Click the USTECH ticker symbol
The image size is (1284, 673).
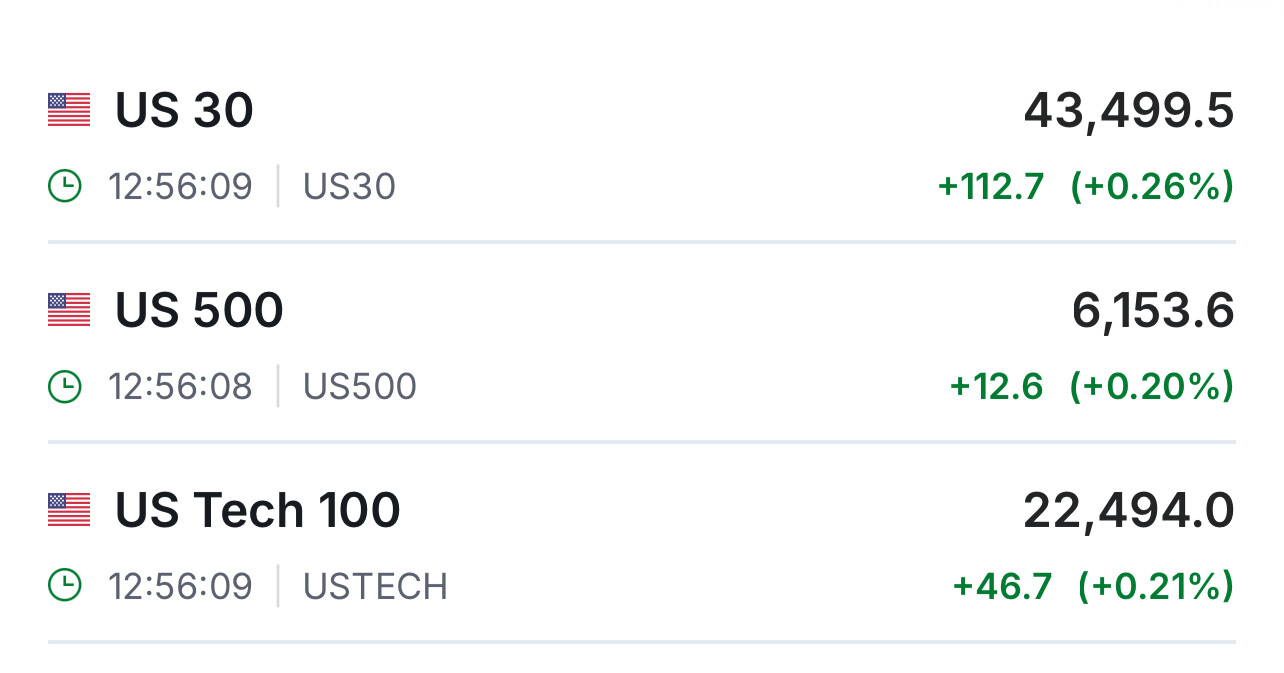click(375, 587)
